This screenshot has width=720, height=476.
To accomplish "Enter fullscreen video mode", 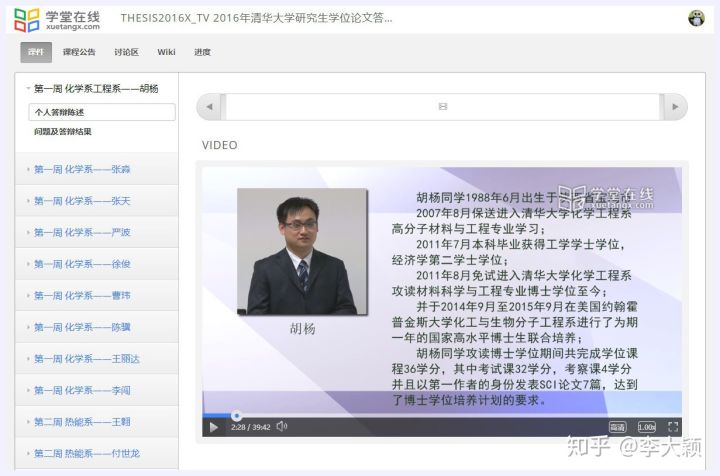I will (x=673, y=427).
